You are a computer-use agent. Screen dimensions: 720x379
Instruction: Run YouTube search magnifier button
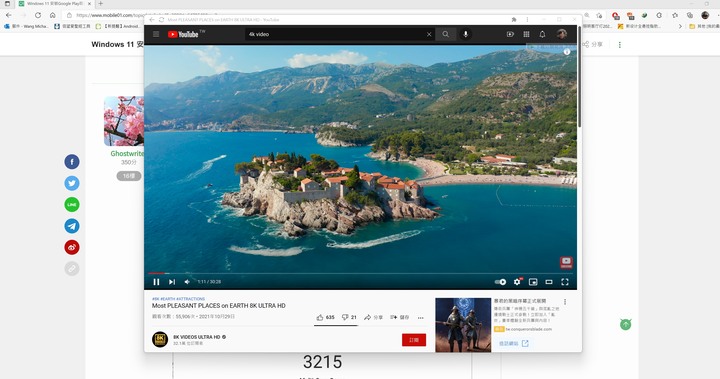tap(445, 34)
